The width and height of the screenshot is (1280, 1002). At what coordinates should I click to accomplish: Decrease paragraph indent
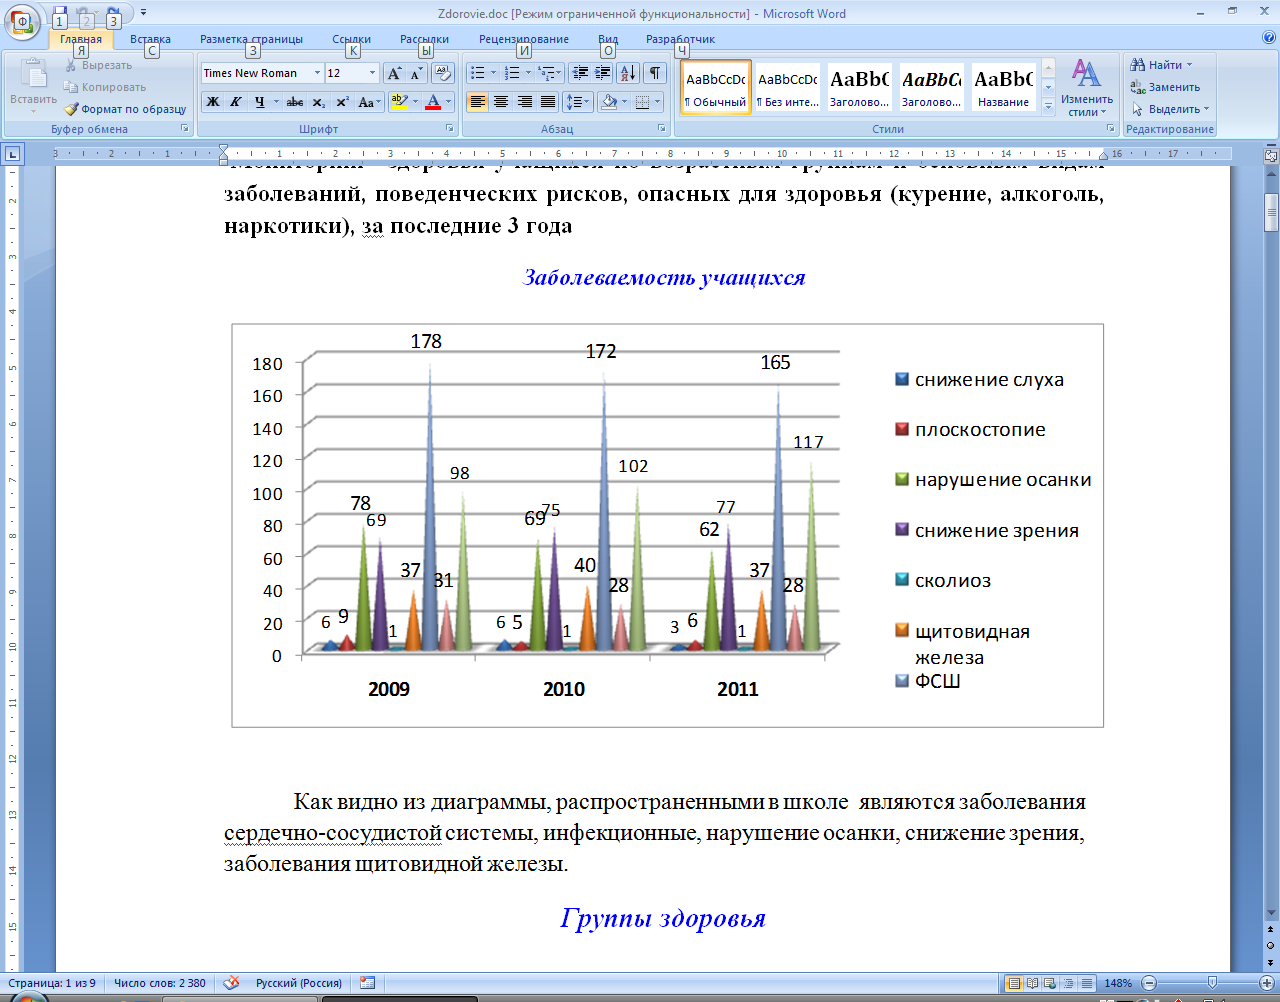point(579,73)
